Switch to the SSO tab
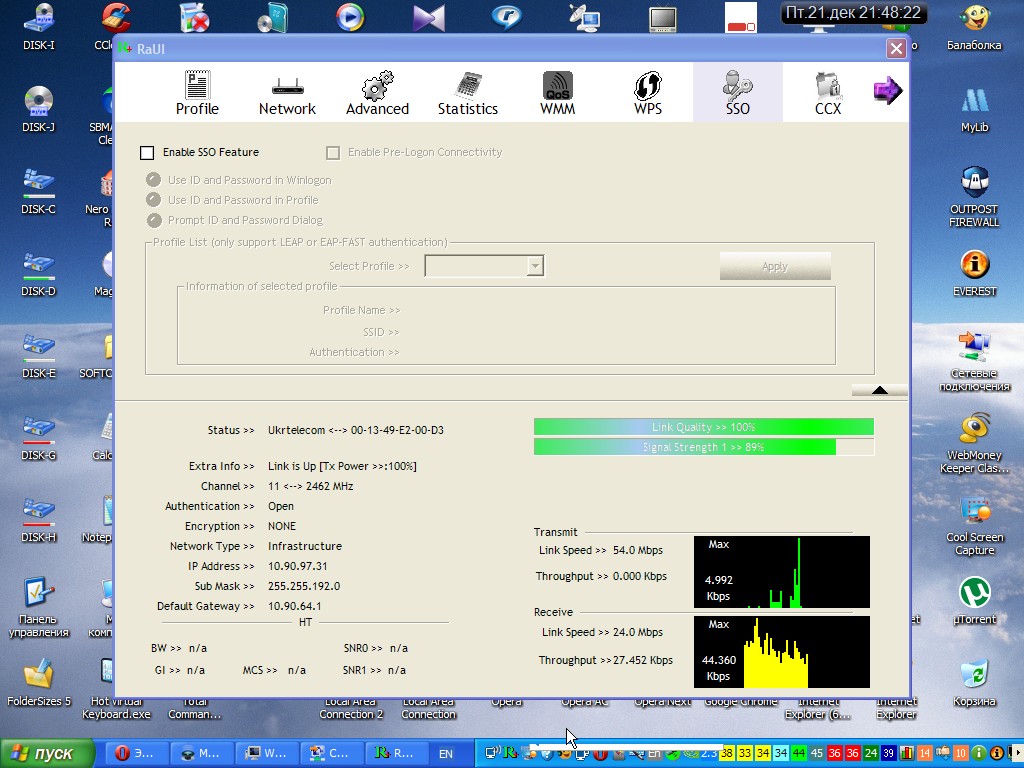Image resolution: width=1024 pixels, height=768 pixels. click(x=737, y=93)
